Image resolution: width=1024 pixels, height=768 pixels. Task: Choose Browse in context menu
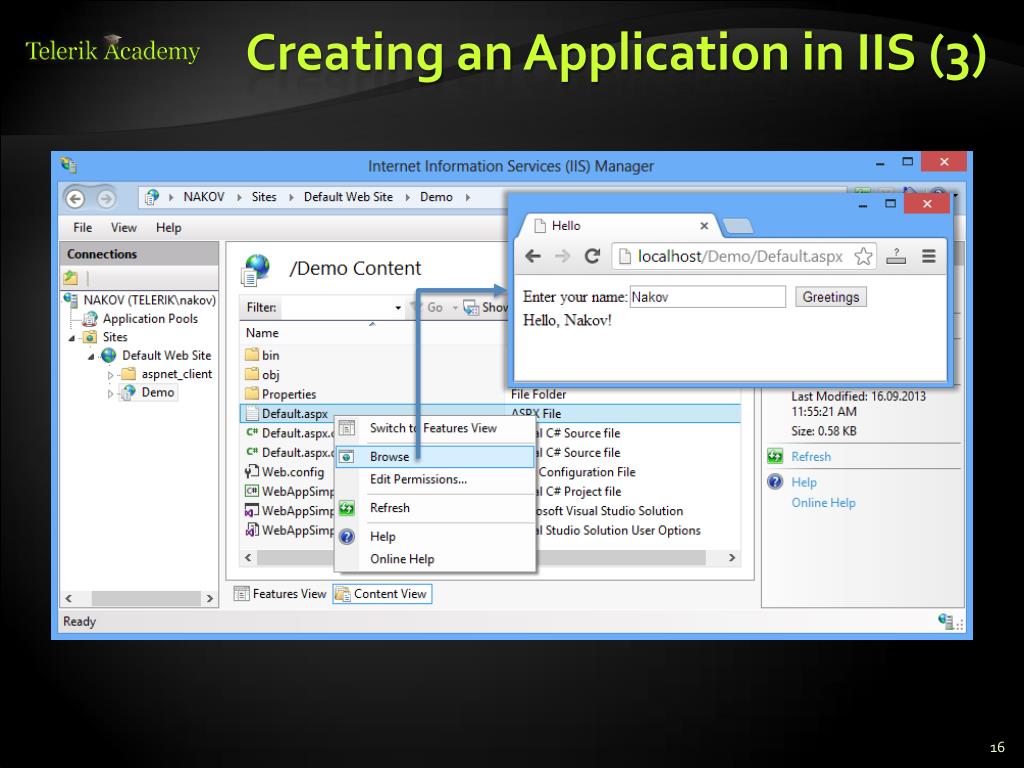pos(436,456)
